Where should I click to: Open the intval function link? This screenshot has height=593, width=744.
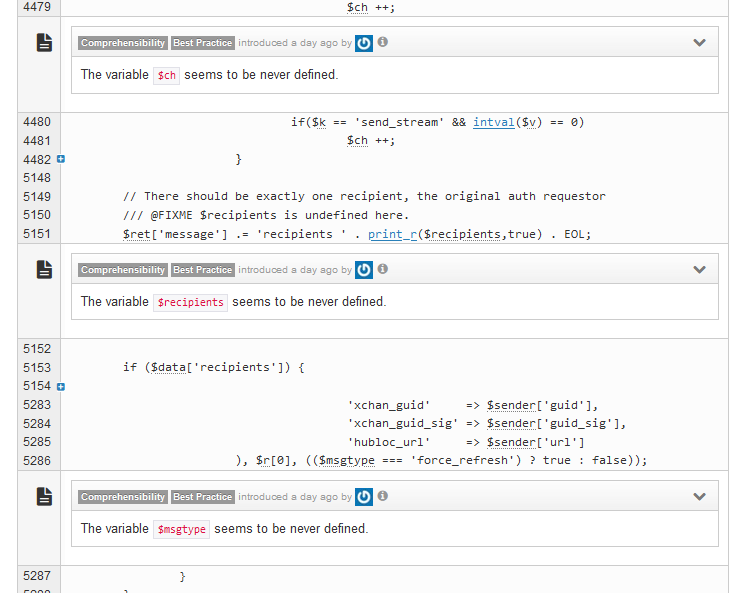[493, 122]
